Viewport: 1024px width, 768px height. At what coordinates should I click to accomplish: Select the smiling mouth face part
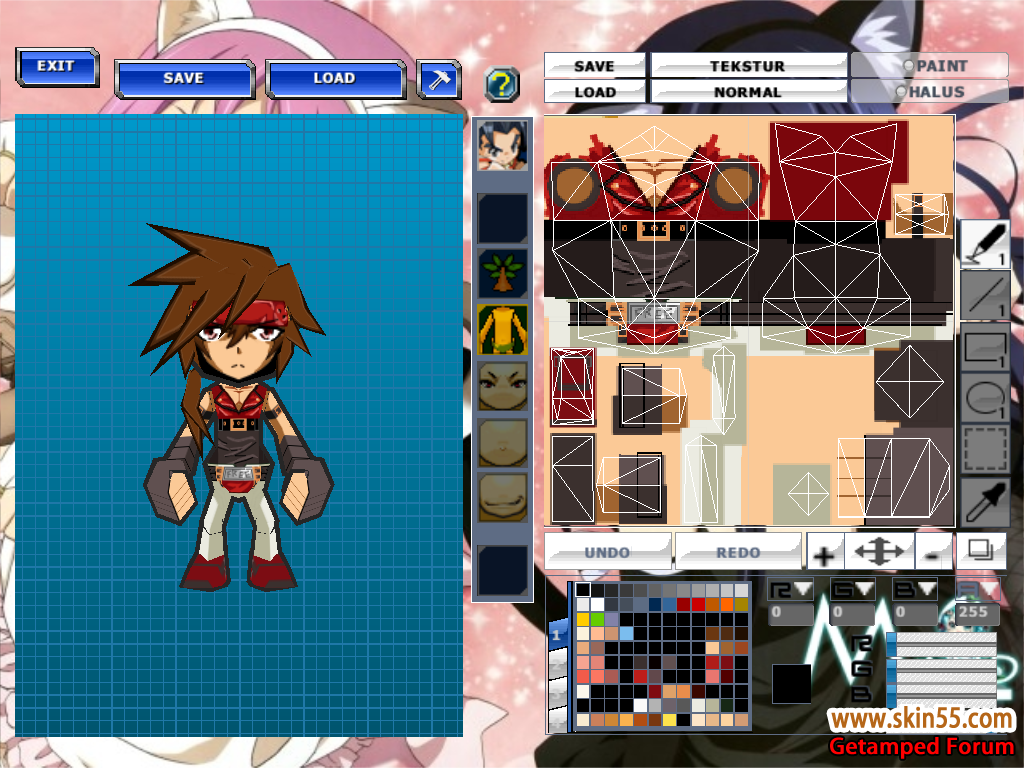coord(502,498)
